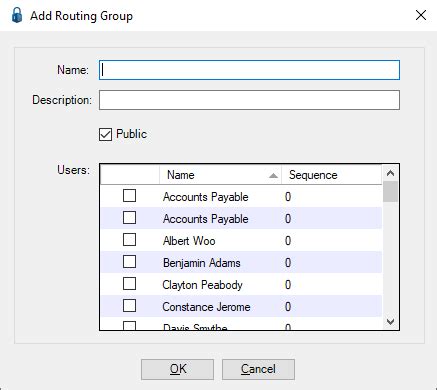Focus the Name text field
Image resolution: width=437 pixels, height=390 pixels.
(249, 70)
